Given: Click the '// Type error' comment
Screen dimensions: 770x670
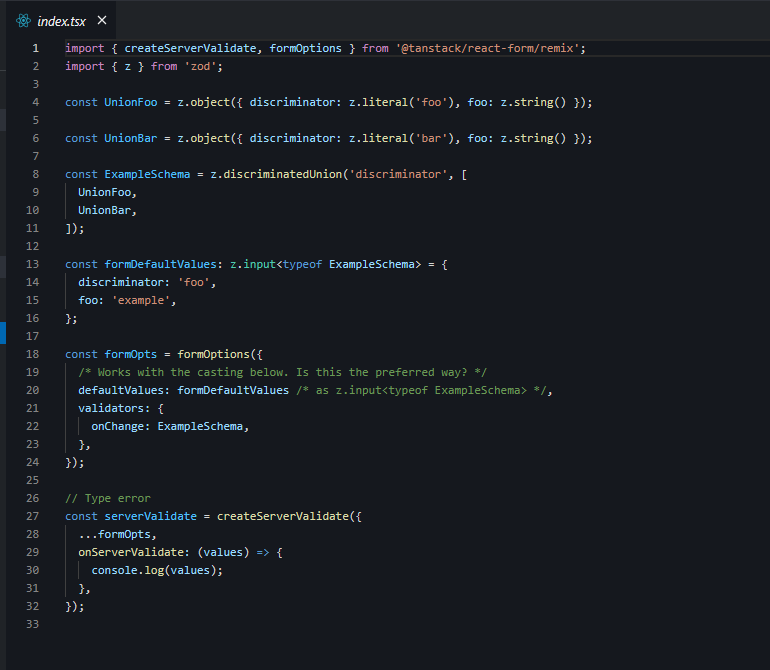Looking at the screenshot, I should [x=108, y=498].
